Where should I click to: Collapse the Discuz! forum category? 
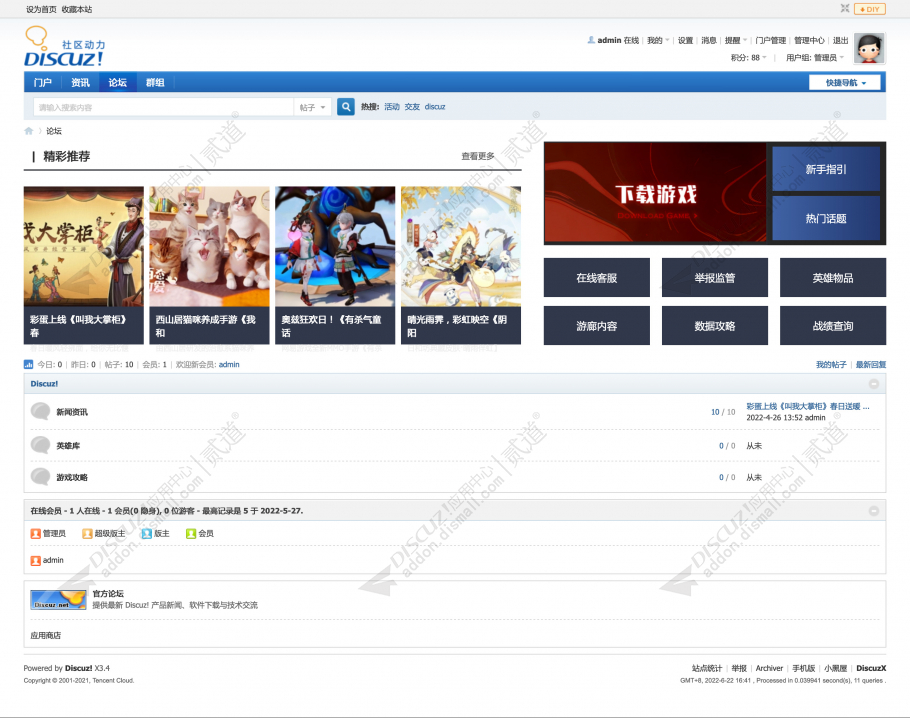point(873,384)
